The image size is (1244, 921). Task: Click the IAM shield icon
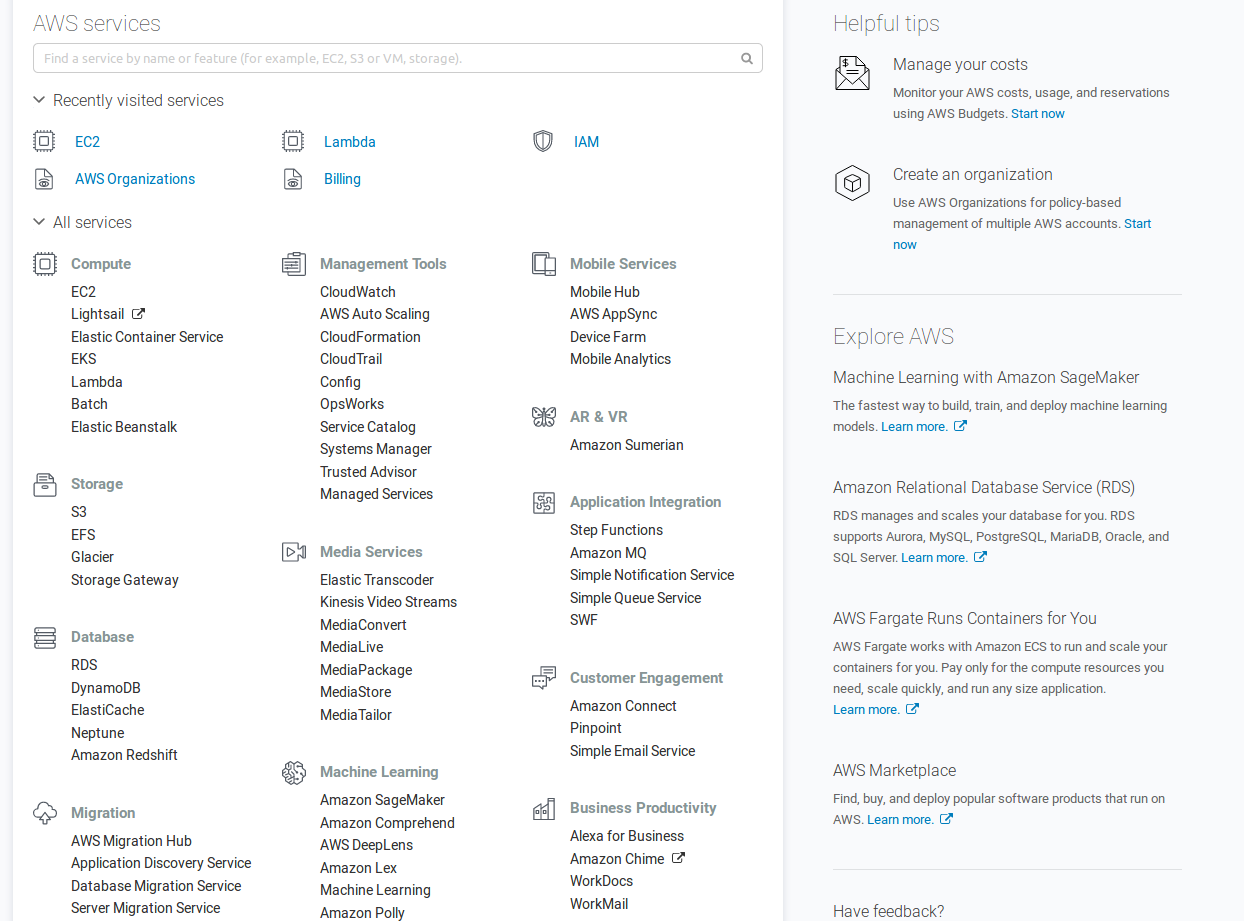coord(543,142)
